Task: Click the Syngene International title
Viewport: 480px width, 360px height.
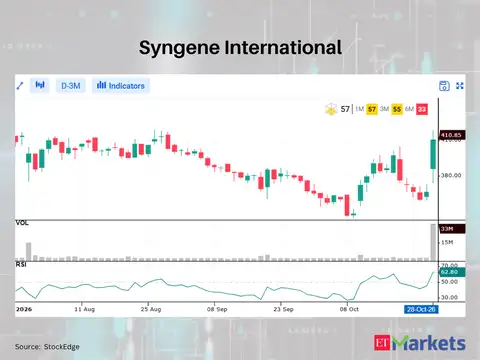Action: pos(240,48)
